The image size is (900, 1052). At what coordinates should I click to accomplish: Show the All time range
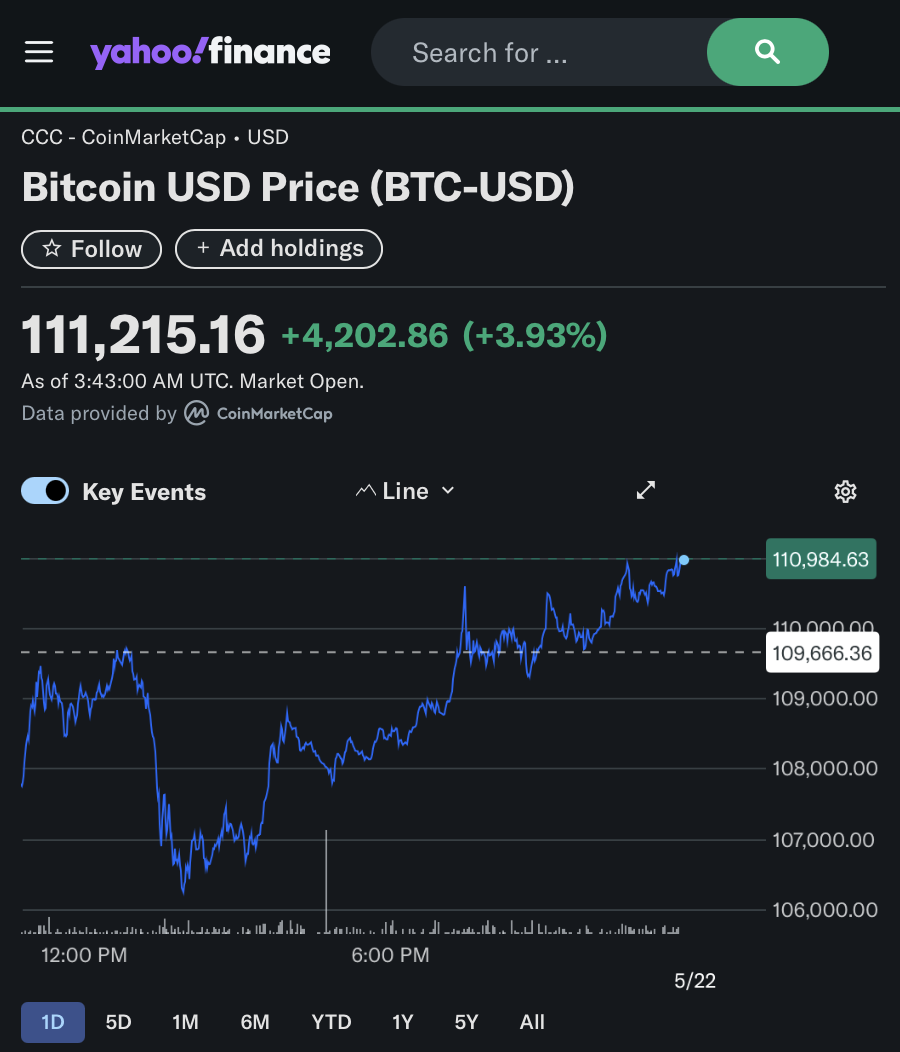point(532,1022)
